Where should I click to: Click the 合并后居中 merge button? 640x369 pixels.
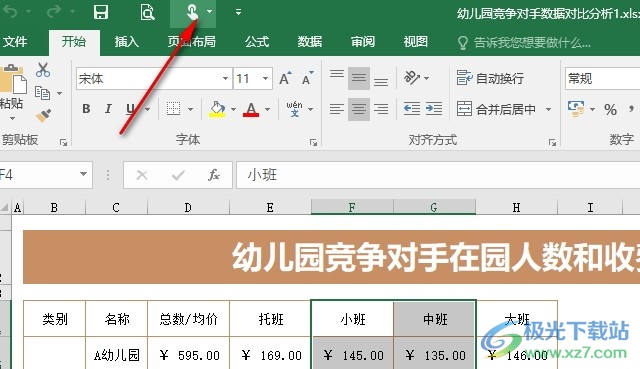pyautogui.click(x=497, y=109)
